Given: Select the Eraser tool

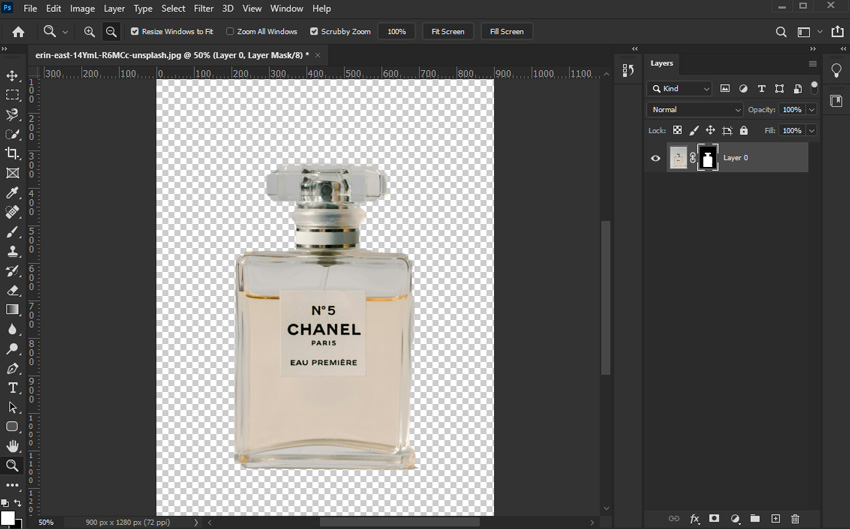Looking at the screenshot, I should (12, 290).
